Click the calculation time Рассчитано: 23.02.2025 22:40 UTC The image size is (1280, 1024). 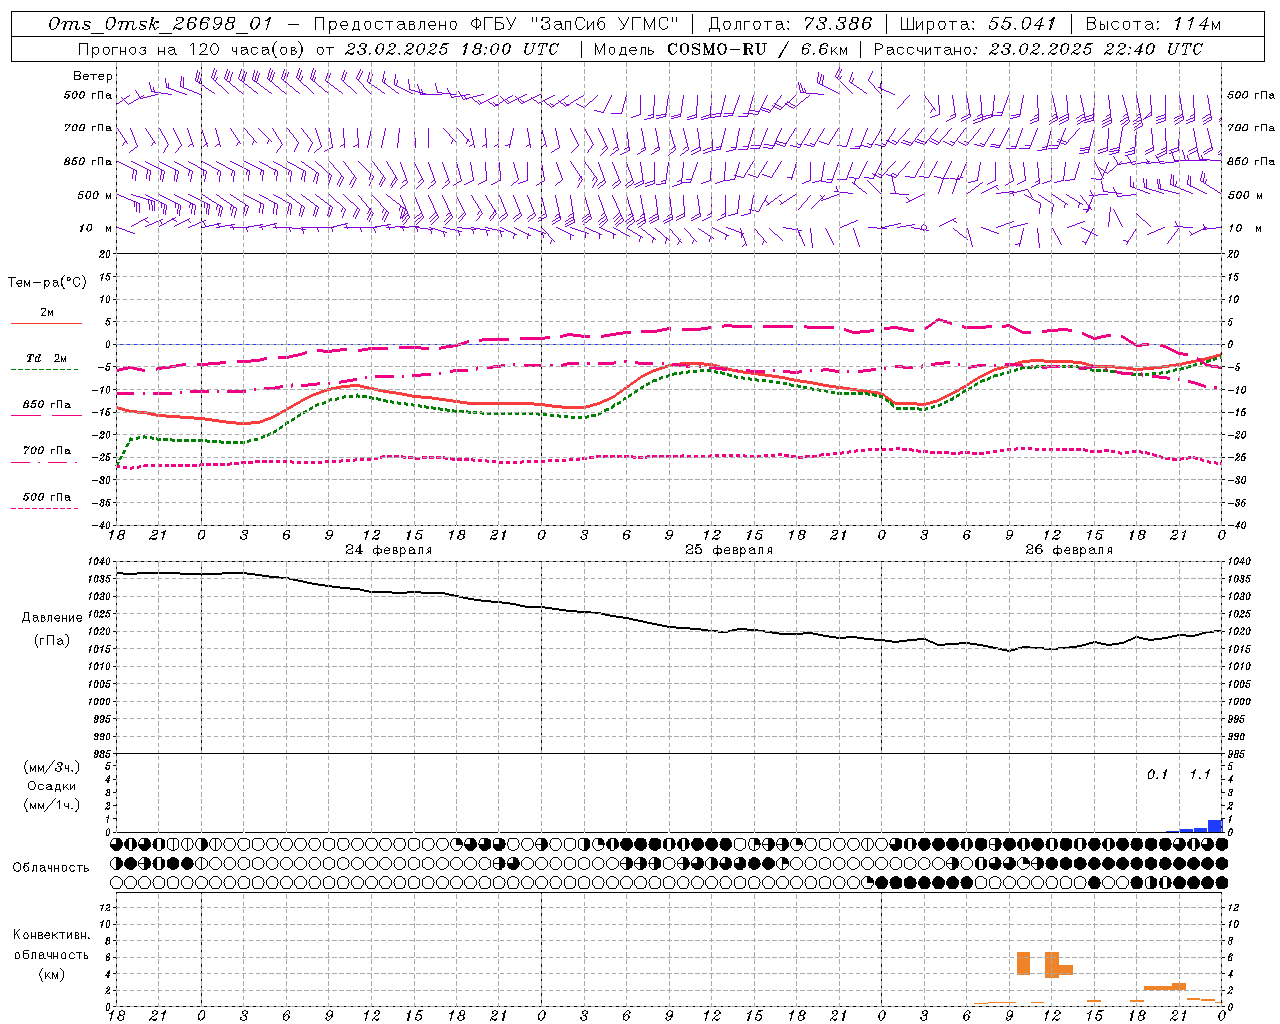tap(1038, 48)
